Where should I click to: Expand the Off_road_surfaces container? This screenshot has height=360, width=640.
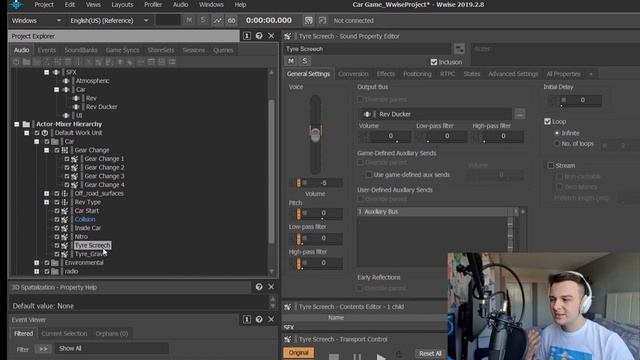47,193
